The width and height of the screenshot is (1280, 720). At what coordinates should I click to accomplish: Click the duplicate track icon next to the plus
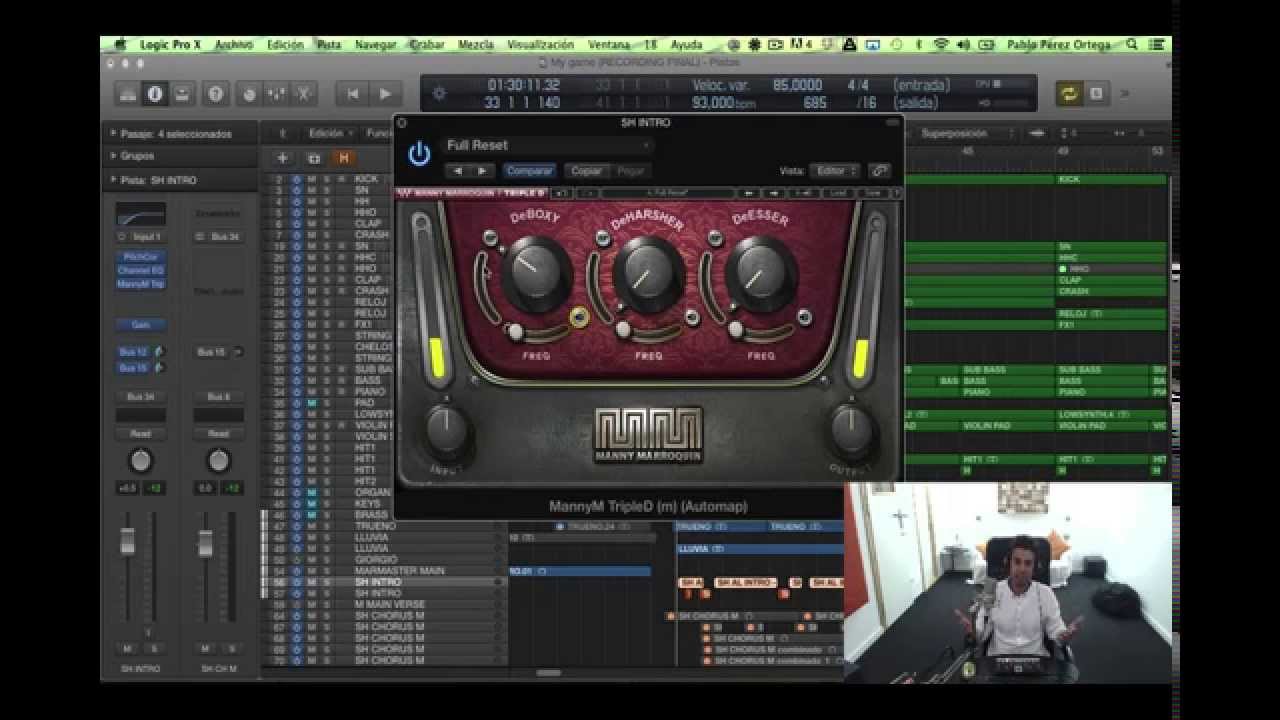[x=314, y=158]
